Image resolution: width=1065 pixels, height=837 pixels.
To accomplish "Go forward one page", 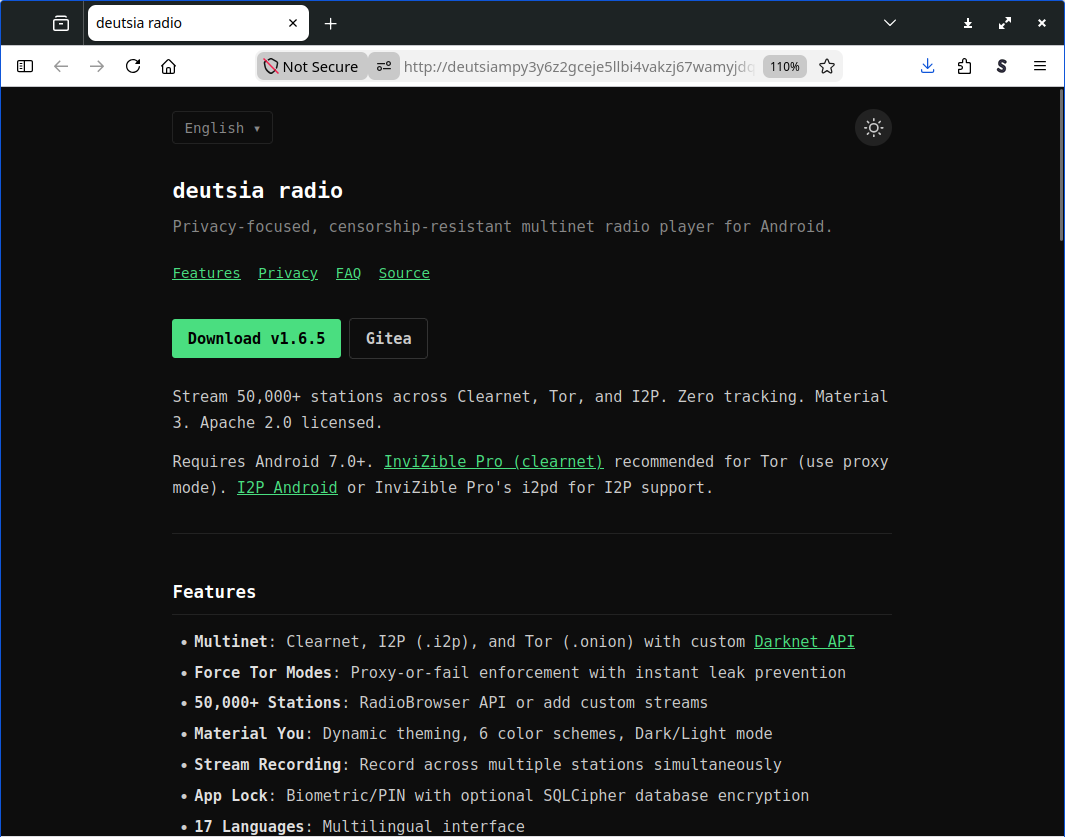I will [97, 66].
